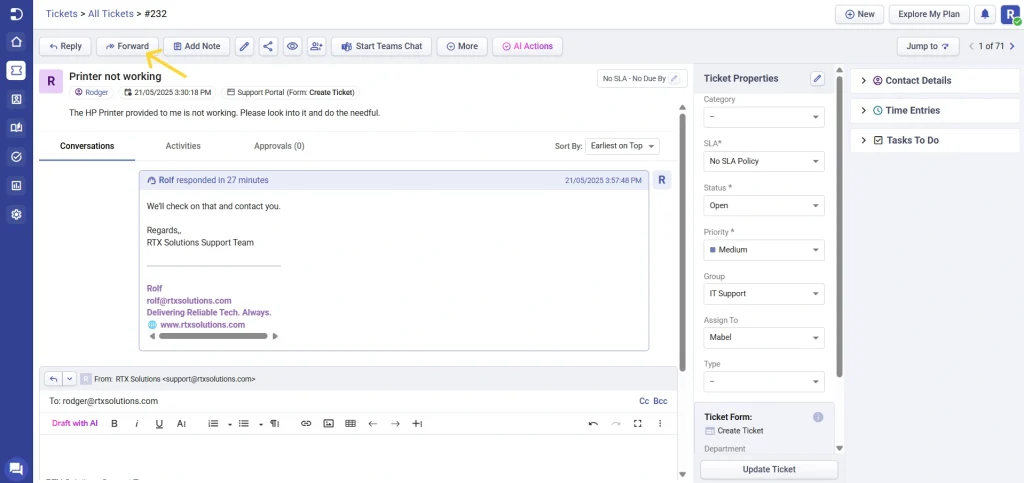1024x483 pixels.
Task: Open the Type dropdown
Action: [x=763, y=381]
